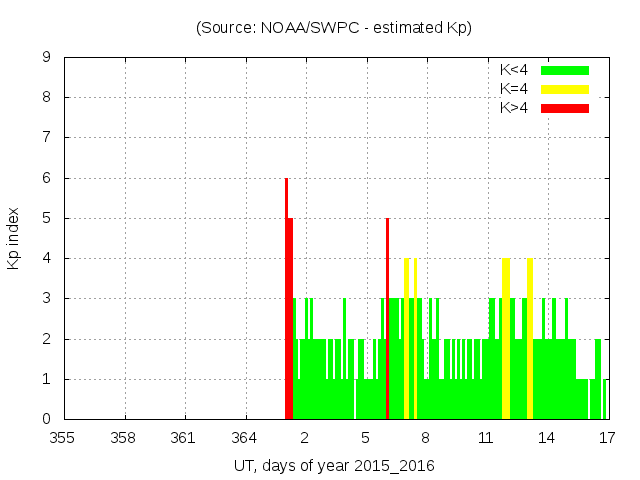This screenshot has height=480, width=640.
Task: Click the isolated red bar near day 6
Action: click(387, 320)
